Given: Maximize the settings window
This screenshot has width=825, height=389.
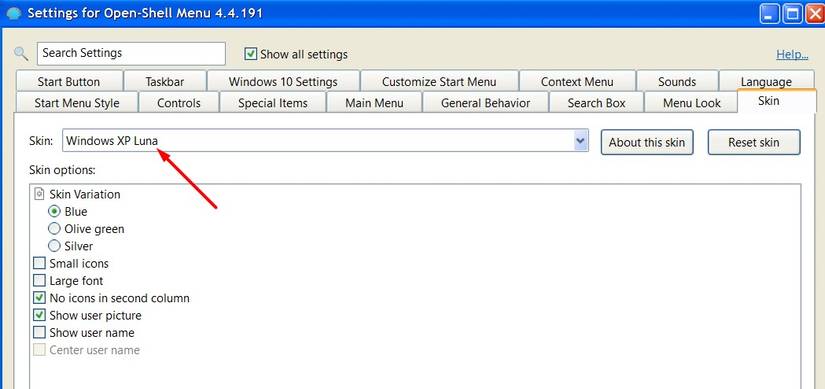Looking at the screenshot, I should pos(792,13).
